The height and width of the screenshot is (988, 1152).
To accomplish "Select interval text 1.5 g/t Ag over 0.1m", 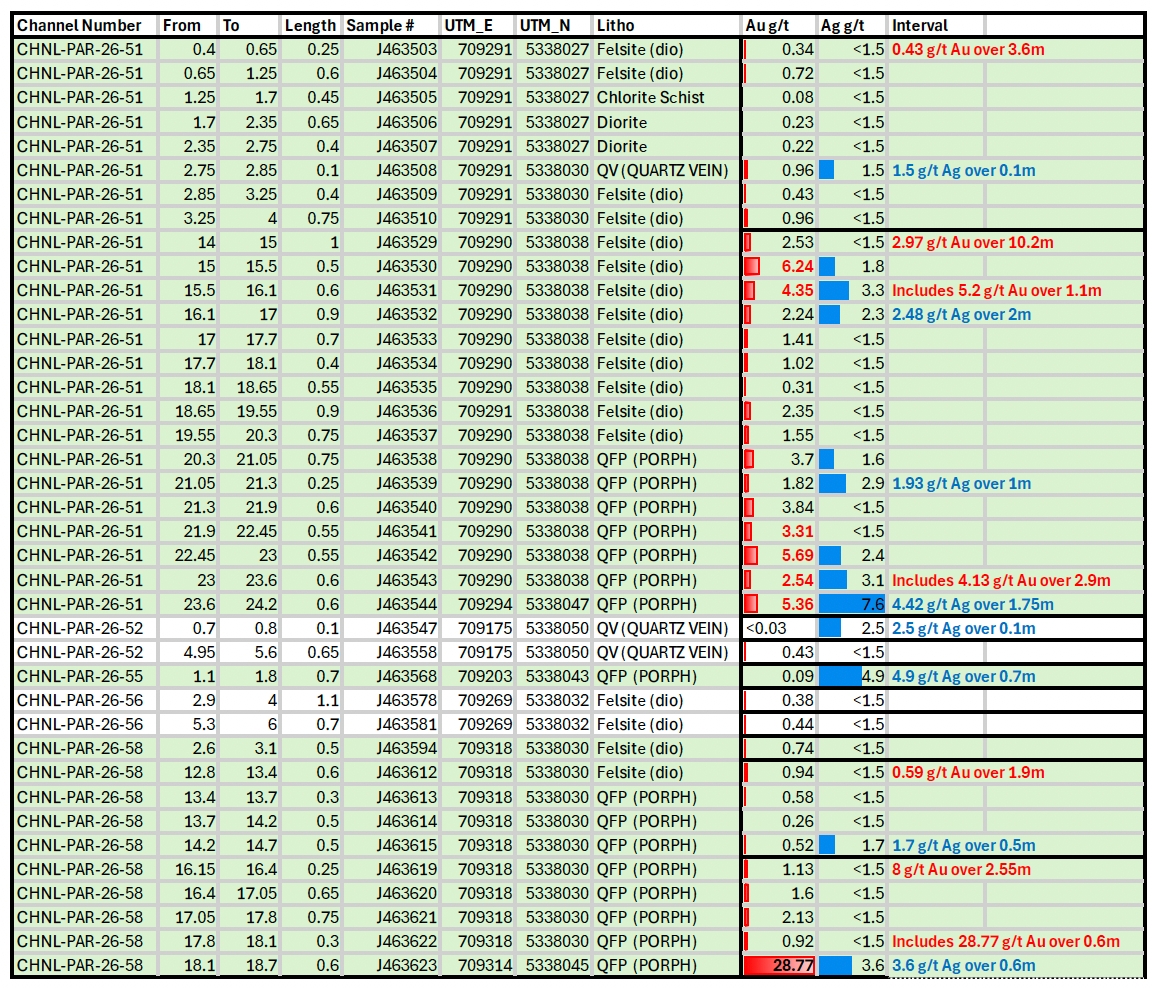I will click(x=963, y=170).
